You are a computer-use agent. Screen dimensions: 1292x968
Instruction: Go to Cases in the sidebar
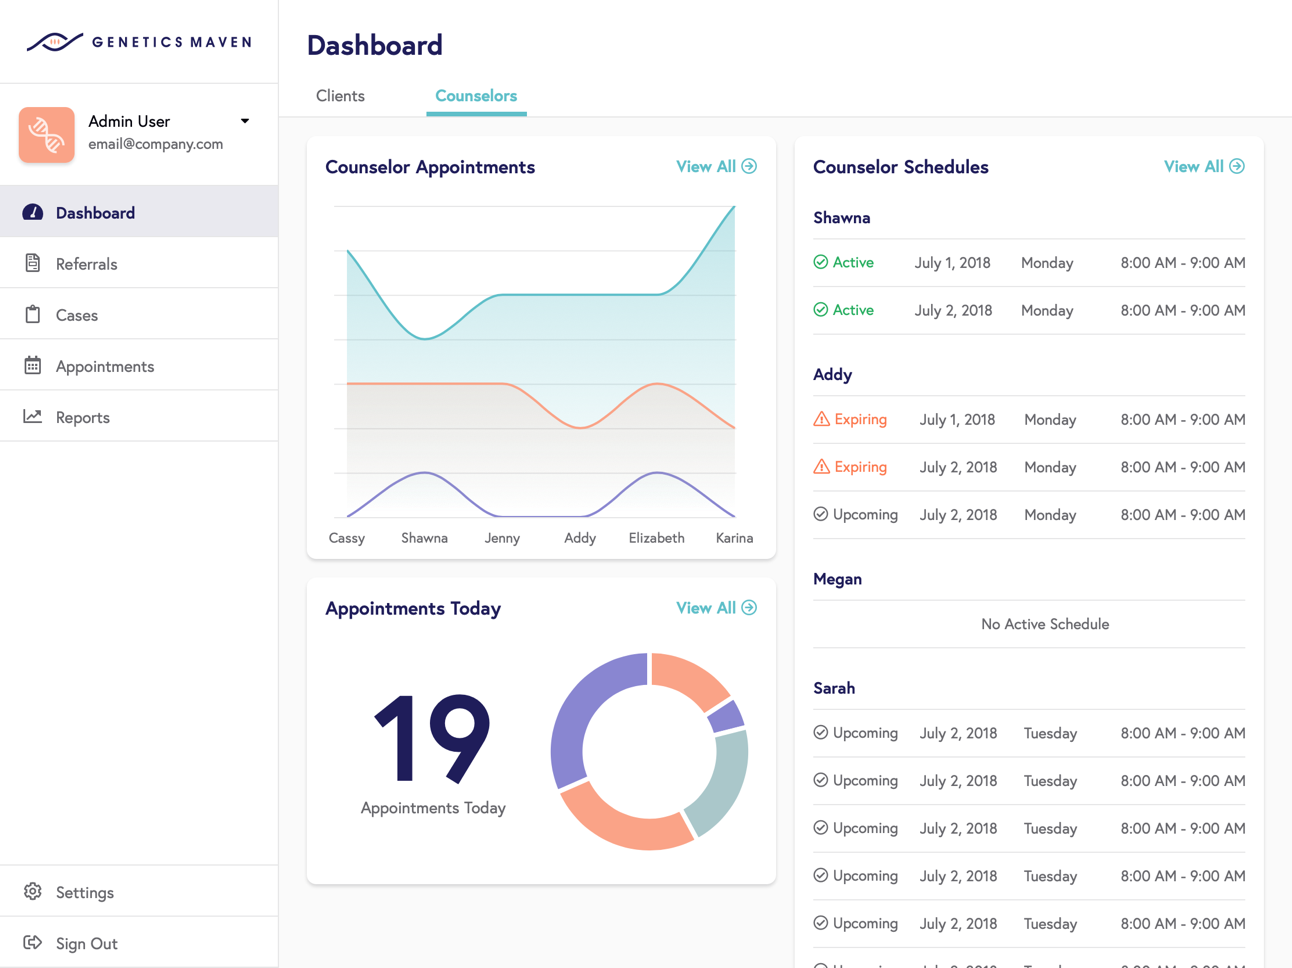(139, 314)
